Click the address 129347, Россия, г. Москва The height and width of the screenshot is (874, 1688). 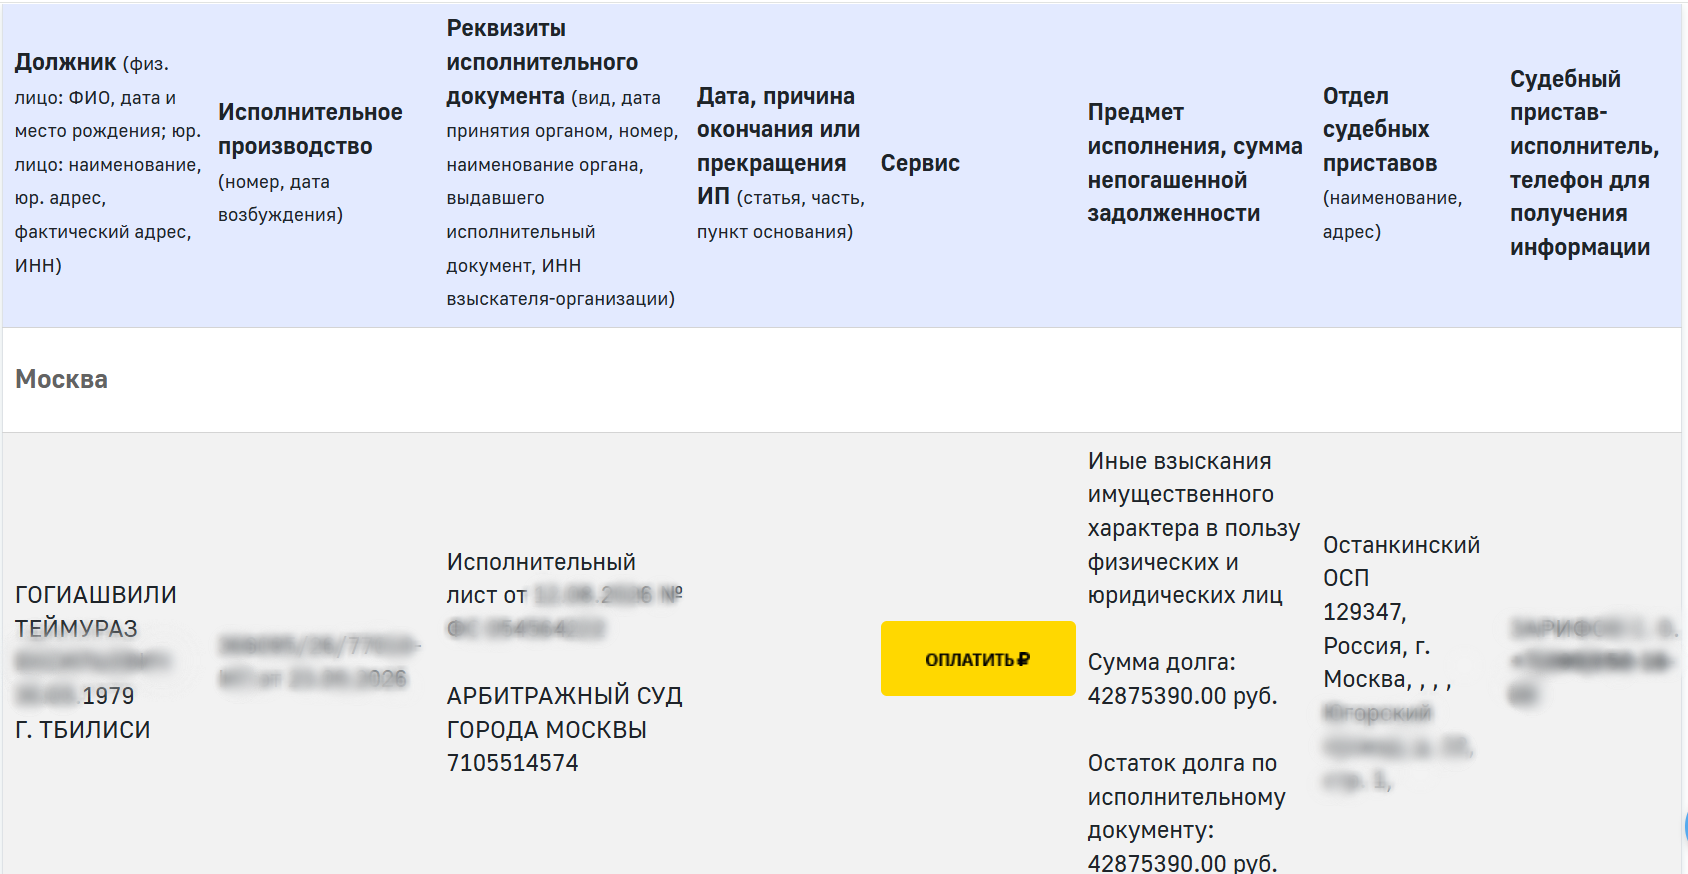click(x=1387, y=645)
